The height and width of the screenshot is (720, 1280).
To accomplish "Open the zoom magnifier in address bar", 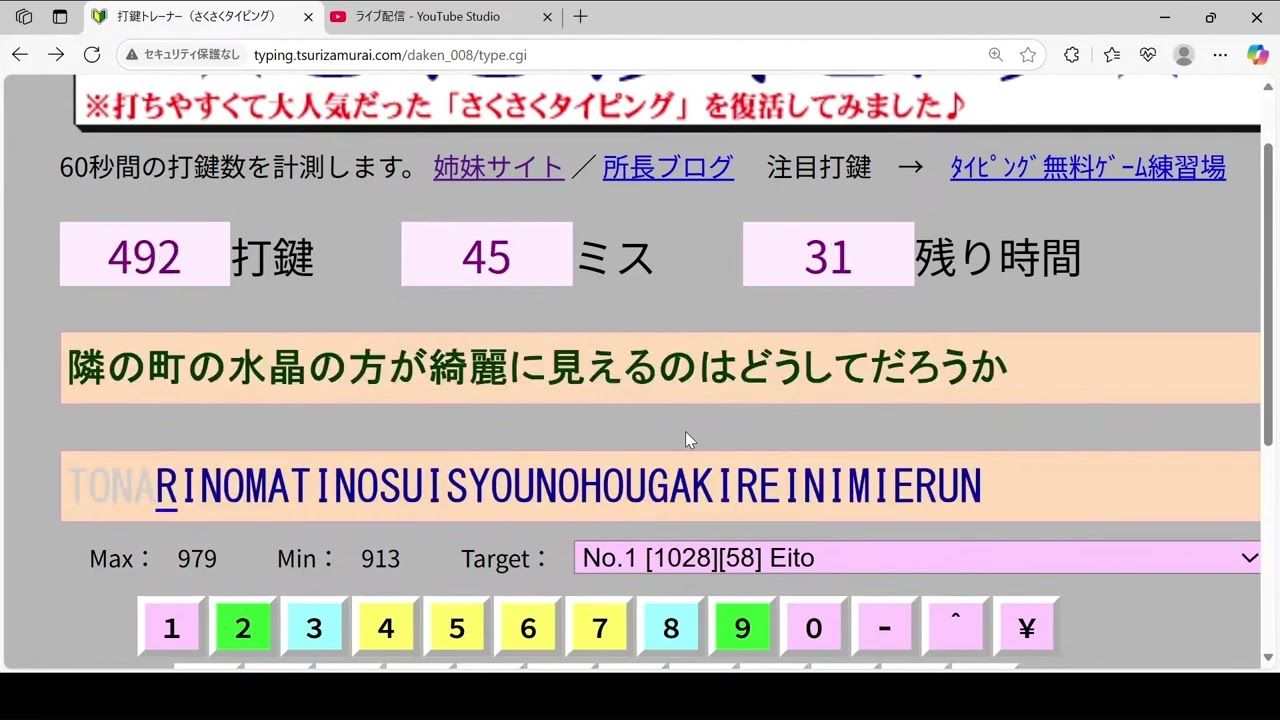I will [x=995, y=55].
